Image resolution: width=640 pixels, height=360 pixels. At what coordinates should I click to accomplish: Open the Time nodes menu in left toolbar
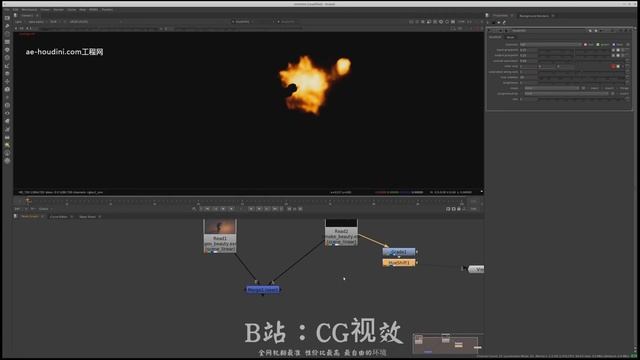click(7, 34)
